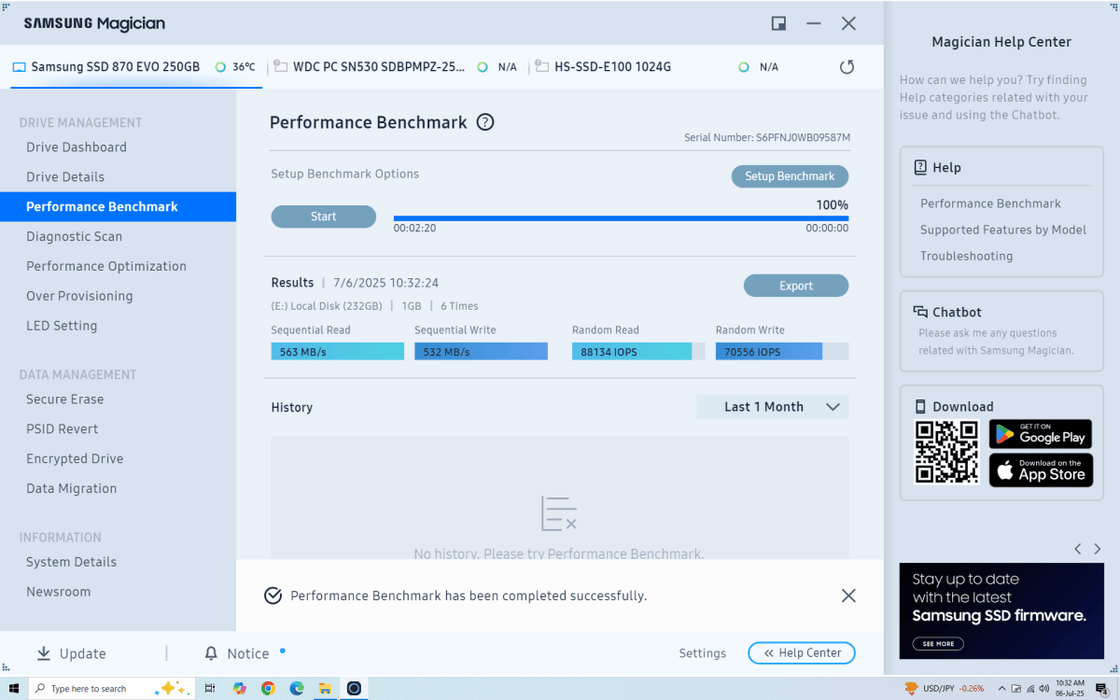1120x700 pixels.
Task: Go to previous help banner arrow
Action: (x=1077, y=549)
